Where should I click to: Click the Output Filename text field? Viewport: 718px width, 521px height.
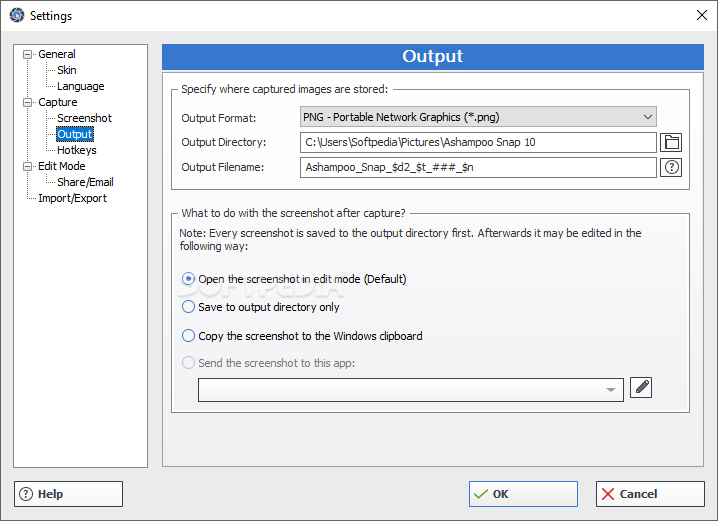[x=478, y=168]
